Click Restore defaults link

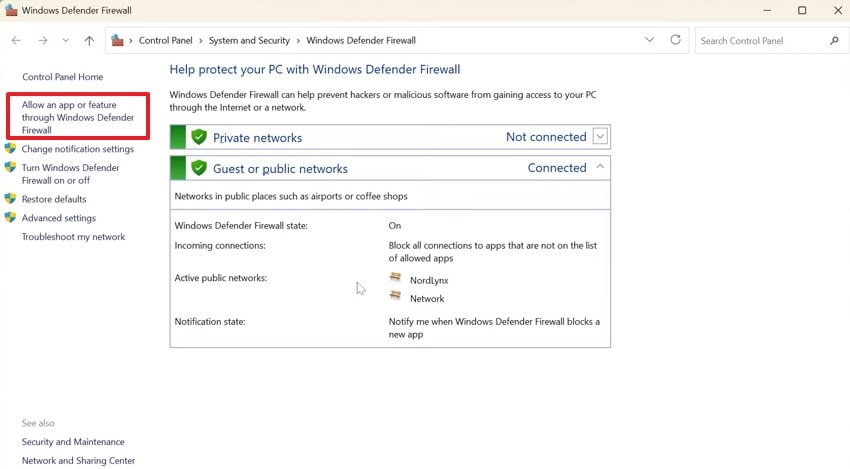click(54, 200)
